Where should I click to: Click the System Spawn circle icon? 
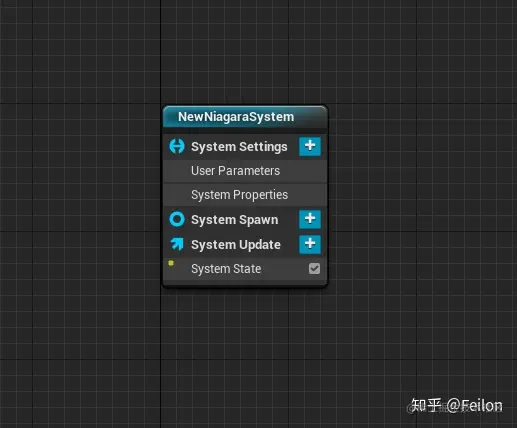click(177, 219)
